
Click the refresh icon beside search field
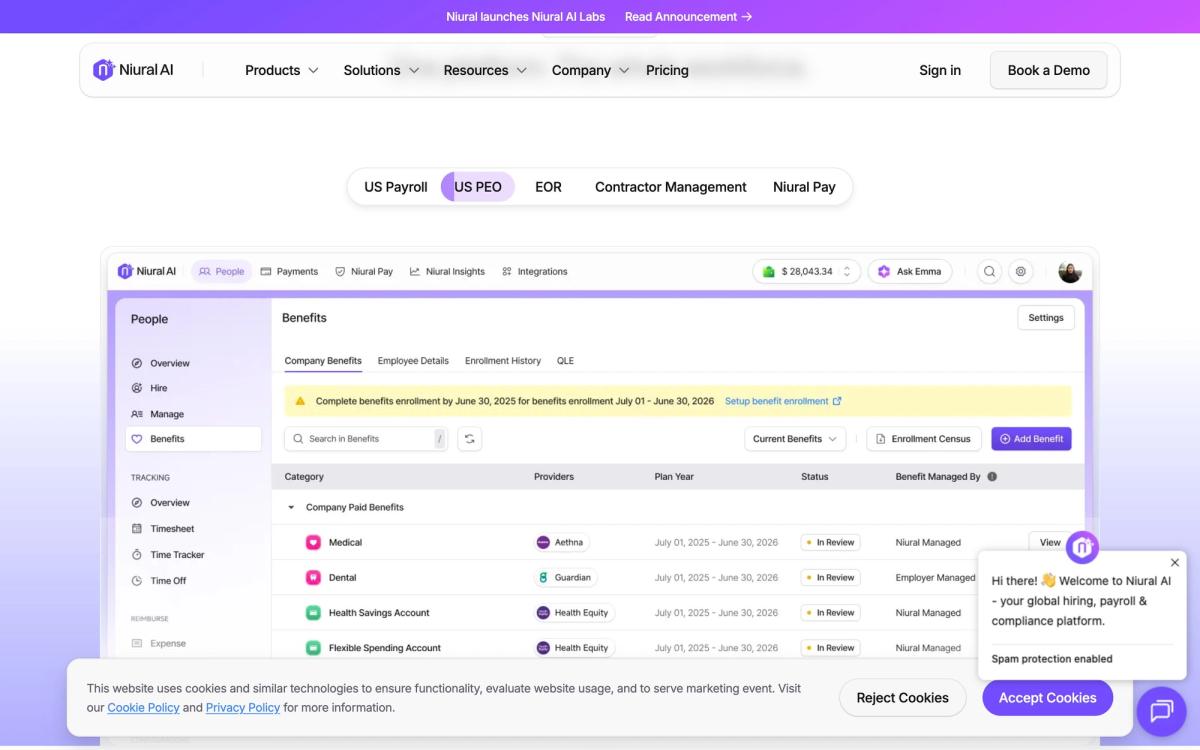[469, 439]
